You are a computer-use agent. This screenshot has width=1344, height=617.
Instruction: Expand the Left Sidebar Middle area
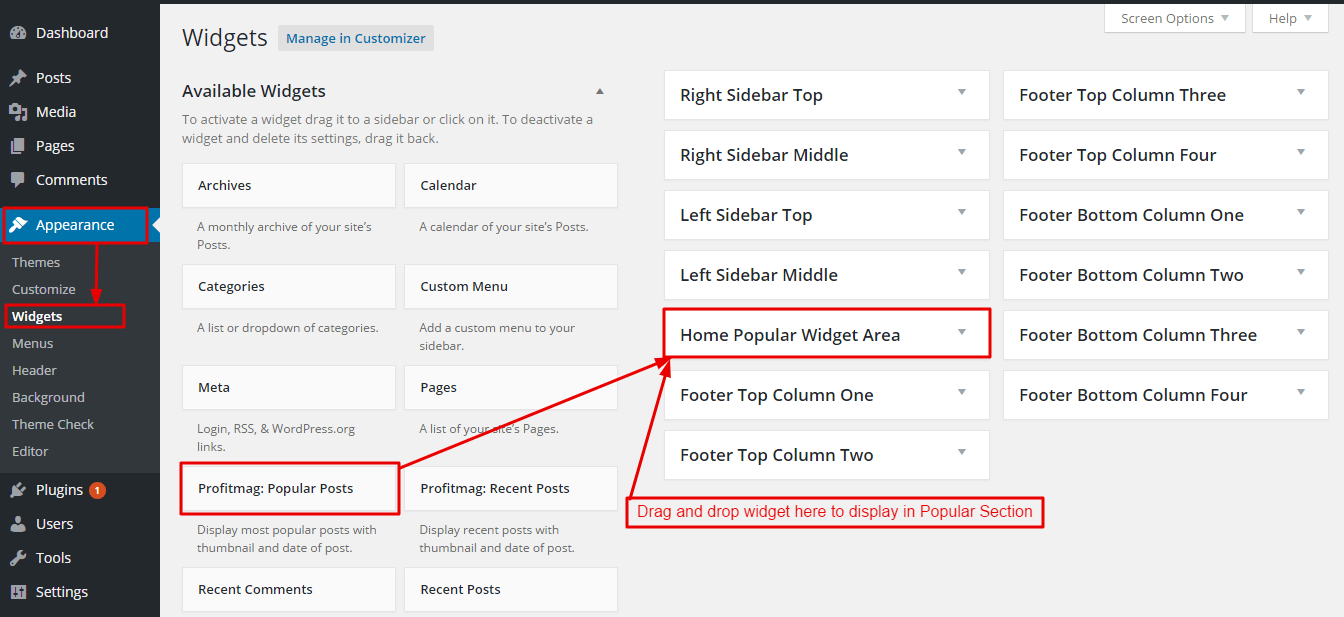[962, 272]
